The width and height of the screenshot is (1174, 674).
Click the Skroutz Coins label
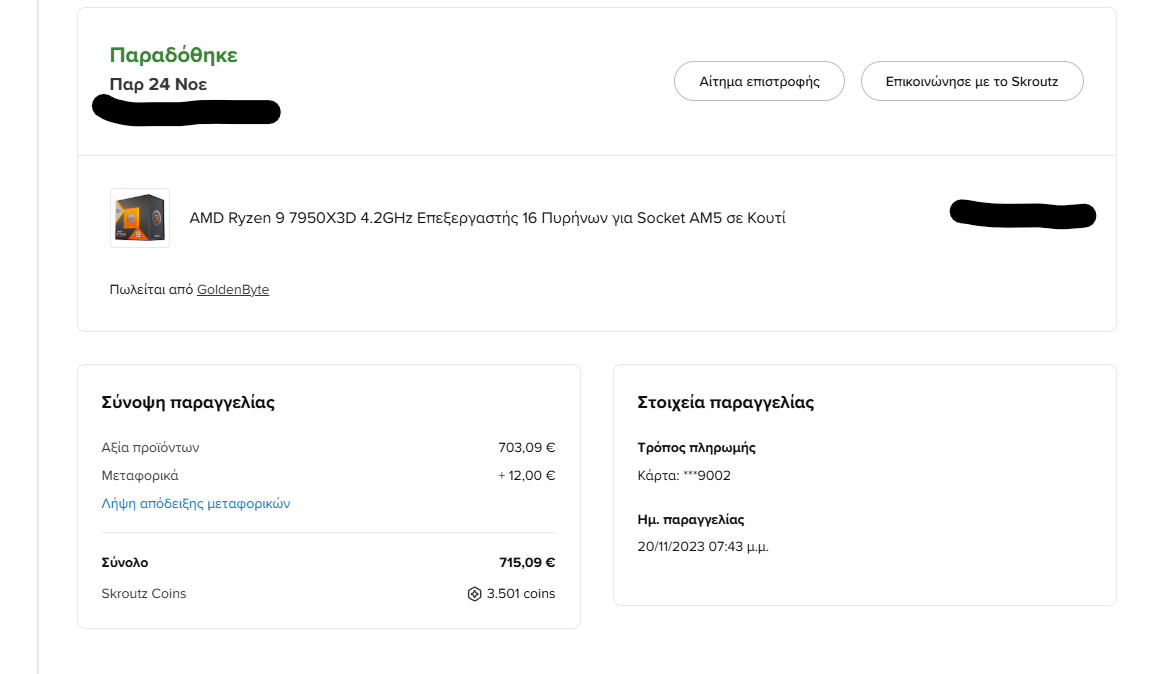144,594
